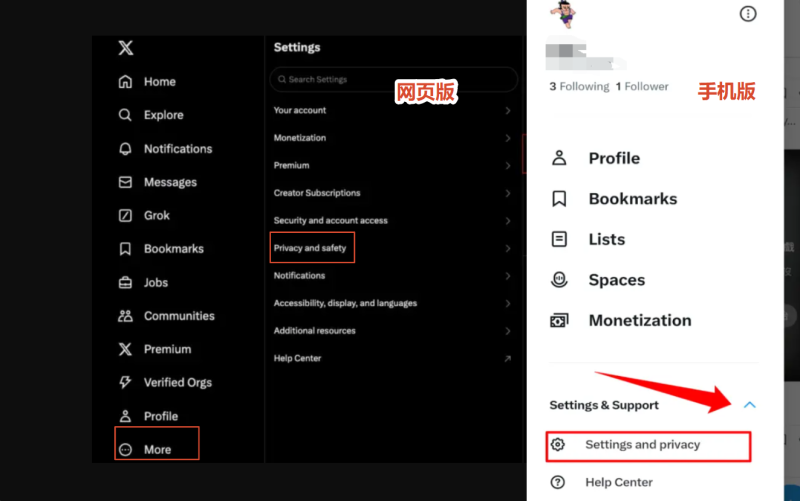Click the Bookmarks icon in left sidebar
The width and height of the screenshot is (800, 501).
[125, 249]
